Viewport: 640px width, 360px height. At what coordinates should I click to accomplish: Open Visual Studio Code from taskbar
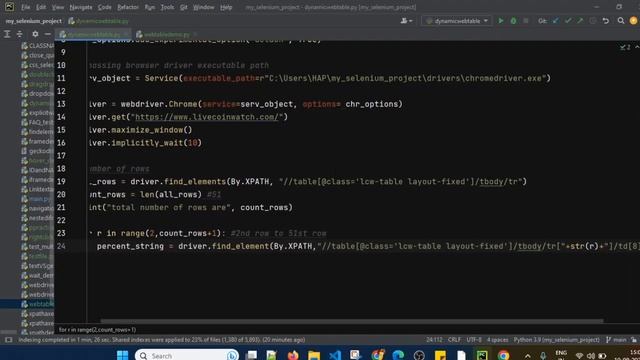coord(335,355)
